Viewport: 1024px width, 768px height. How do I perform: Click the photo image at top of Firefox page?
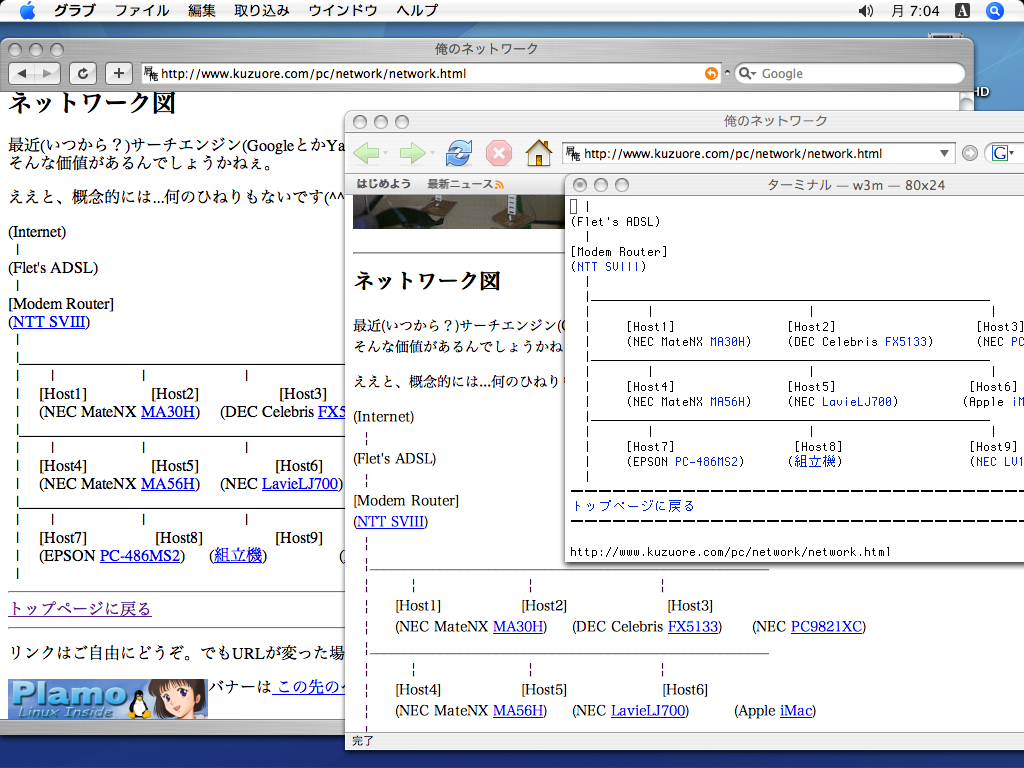click(x=458, y=212)
